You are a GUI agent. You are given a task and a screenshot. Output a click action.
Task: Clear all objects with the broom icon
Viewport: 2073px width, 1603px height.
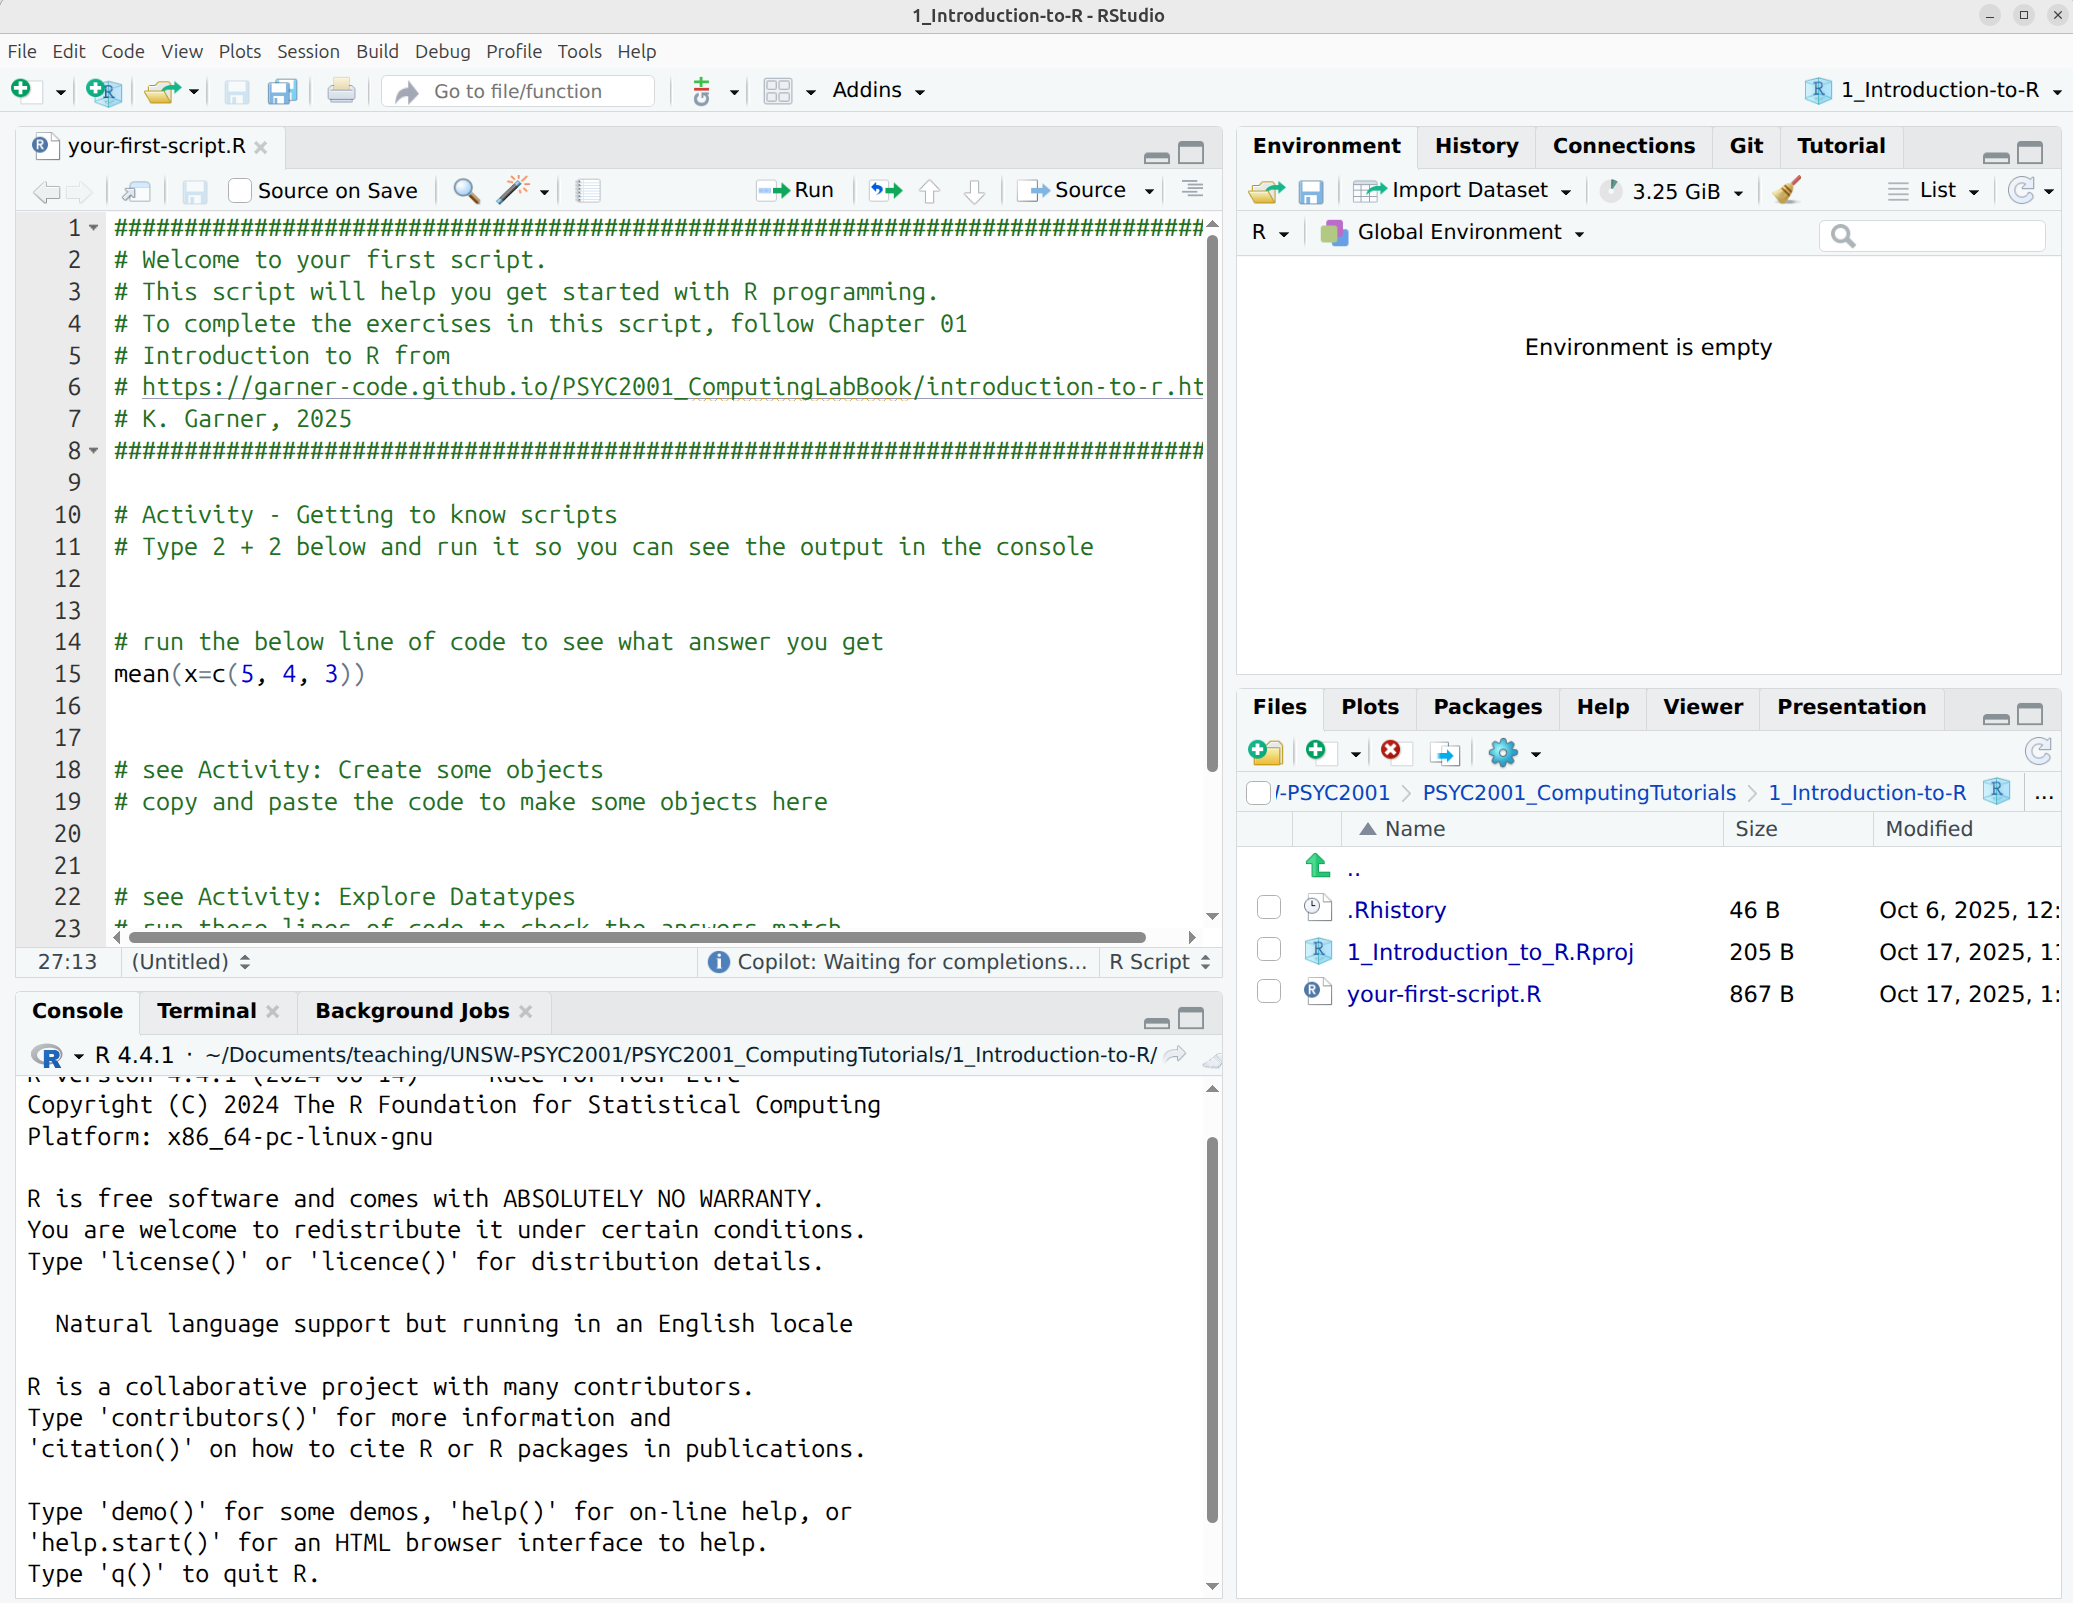(x=1786, y=190)
